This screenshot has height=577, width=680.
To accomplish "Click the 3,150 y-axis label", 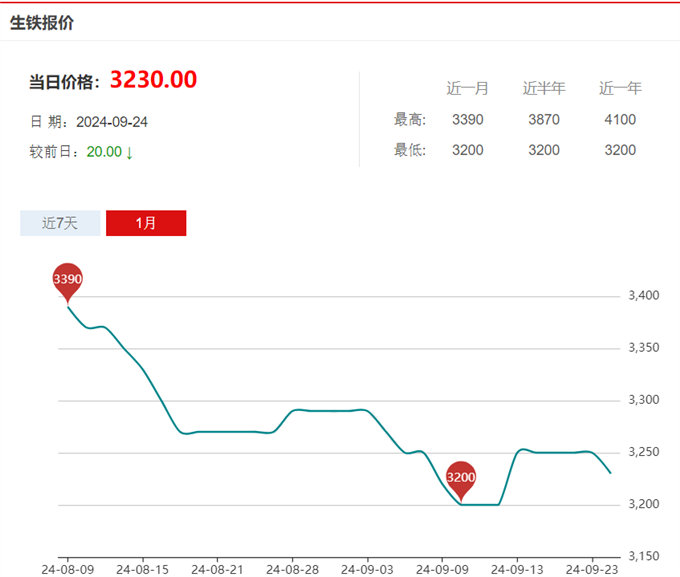I will (643, 556).
